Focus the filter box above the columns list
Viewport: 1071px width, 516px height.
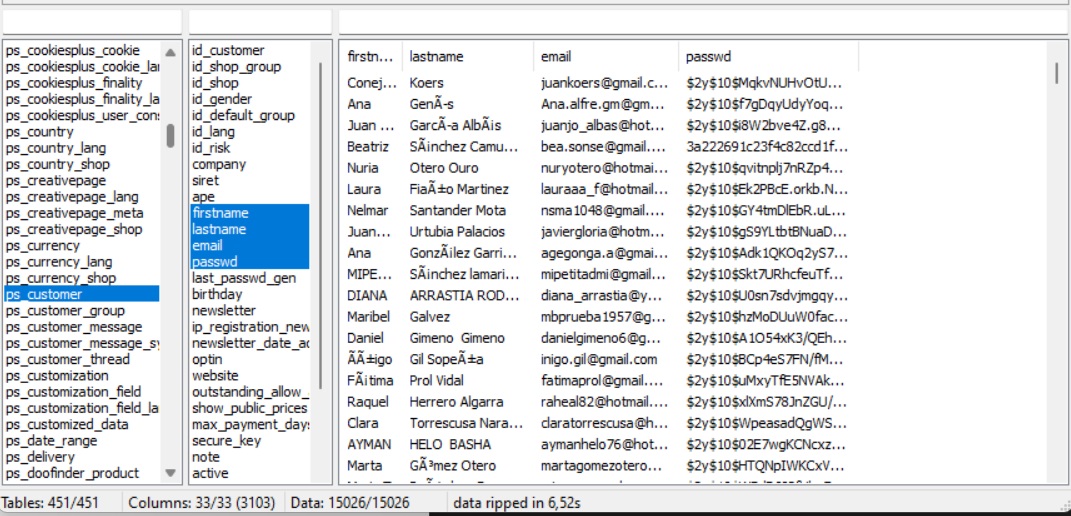(x=260, y=21)
